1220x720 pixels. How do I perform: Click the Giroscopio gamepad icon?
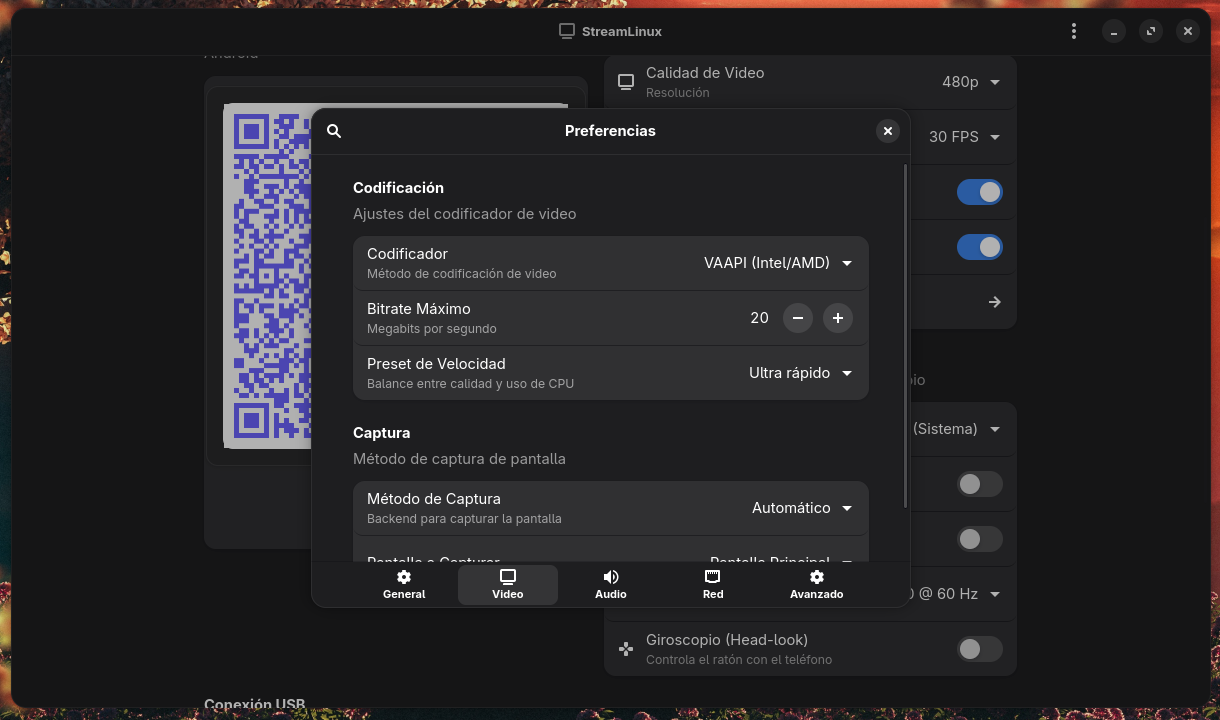tap(626, 649)
